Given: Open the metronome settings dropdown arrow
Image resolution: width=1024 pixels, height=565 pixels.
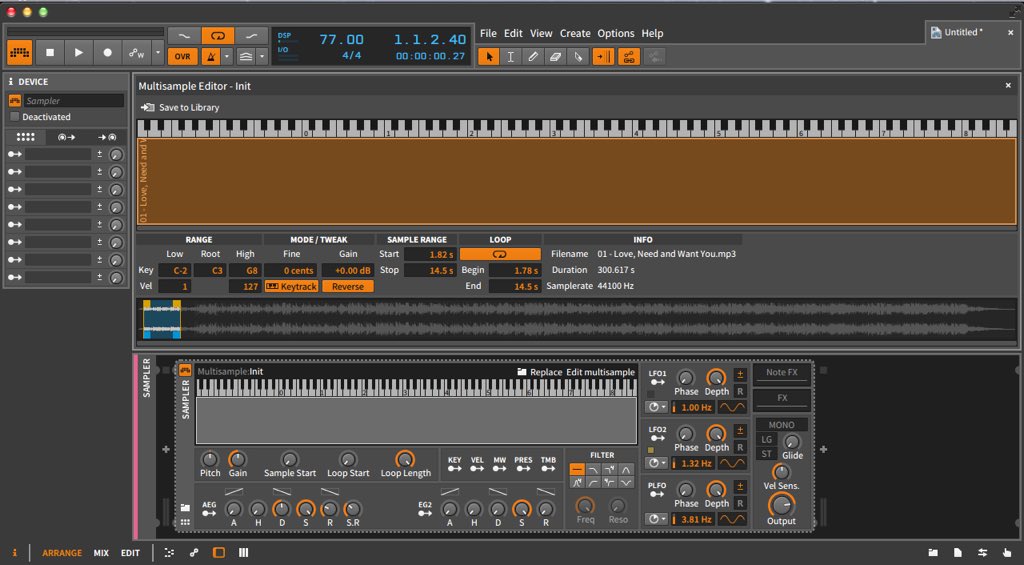Looking at the screenshot, I should coord(227,56).
